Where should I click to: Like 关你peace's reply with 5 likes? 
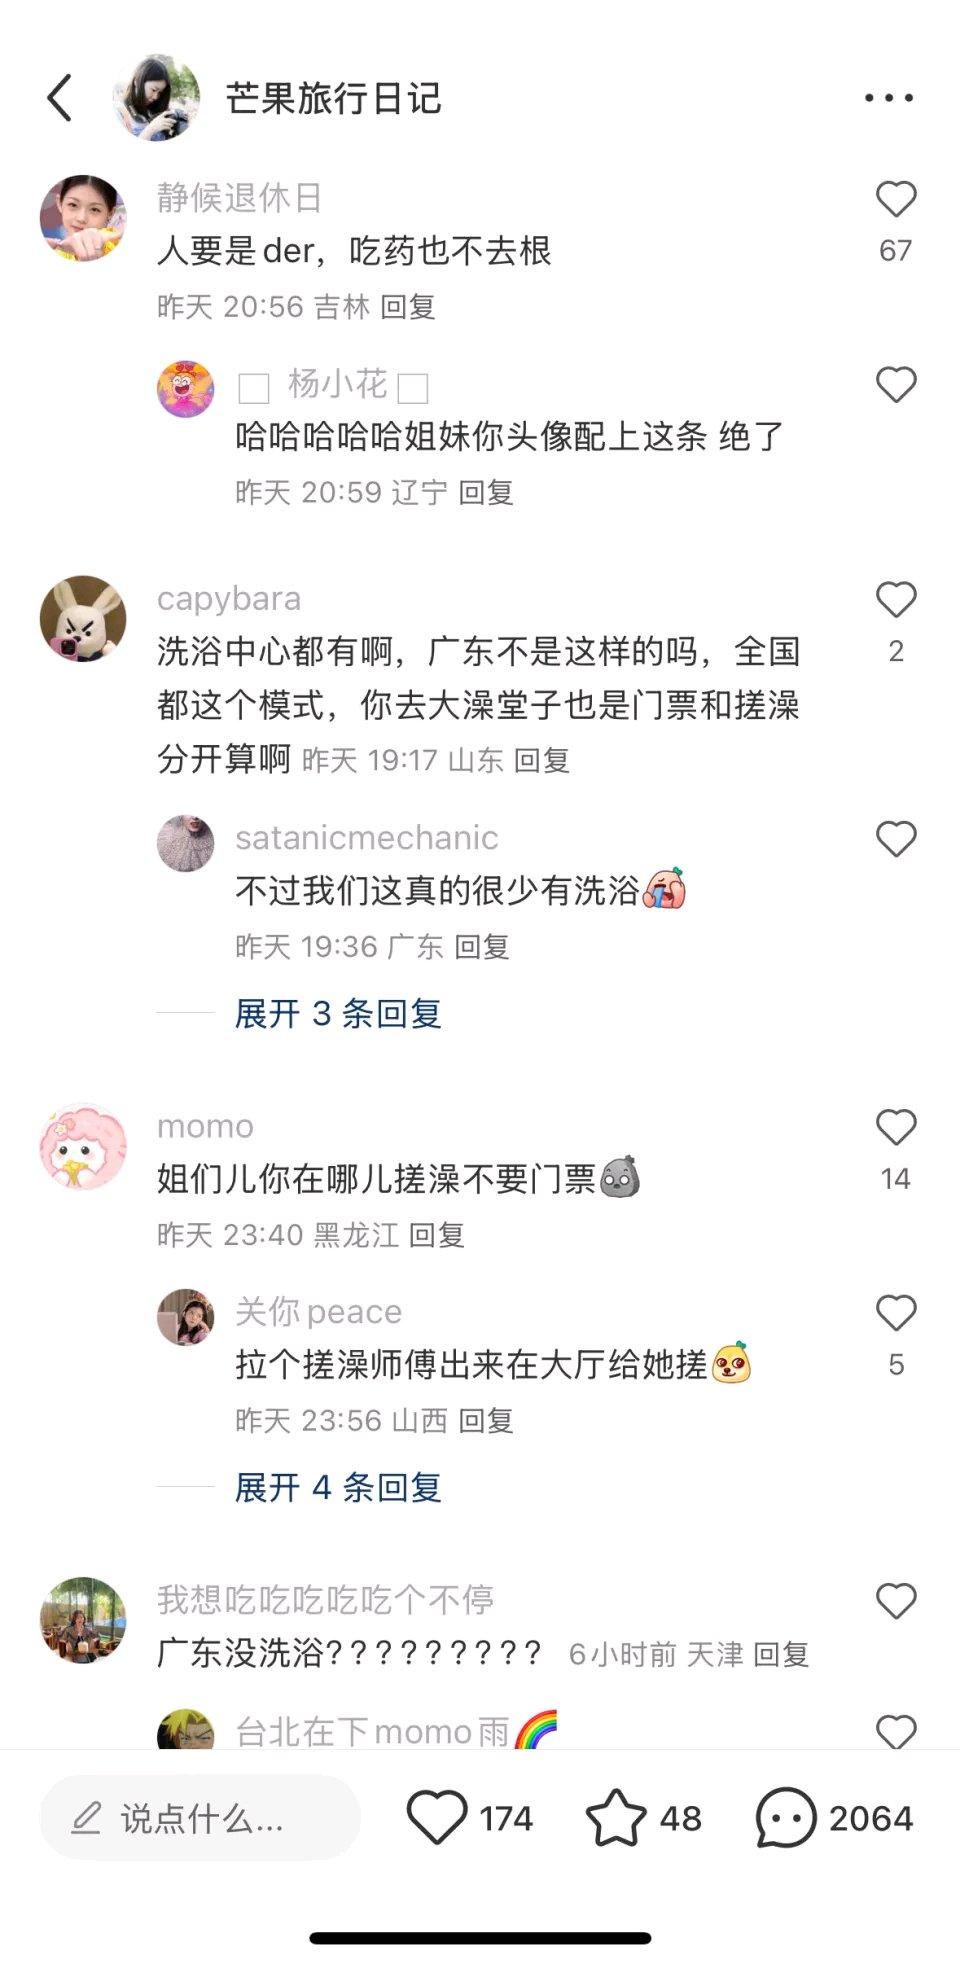tap(896, 1313)
